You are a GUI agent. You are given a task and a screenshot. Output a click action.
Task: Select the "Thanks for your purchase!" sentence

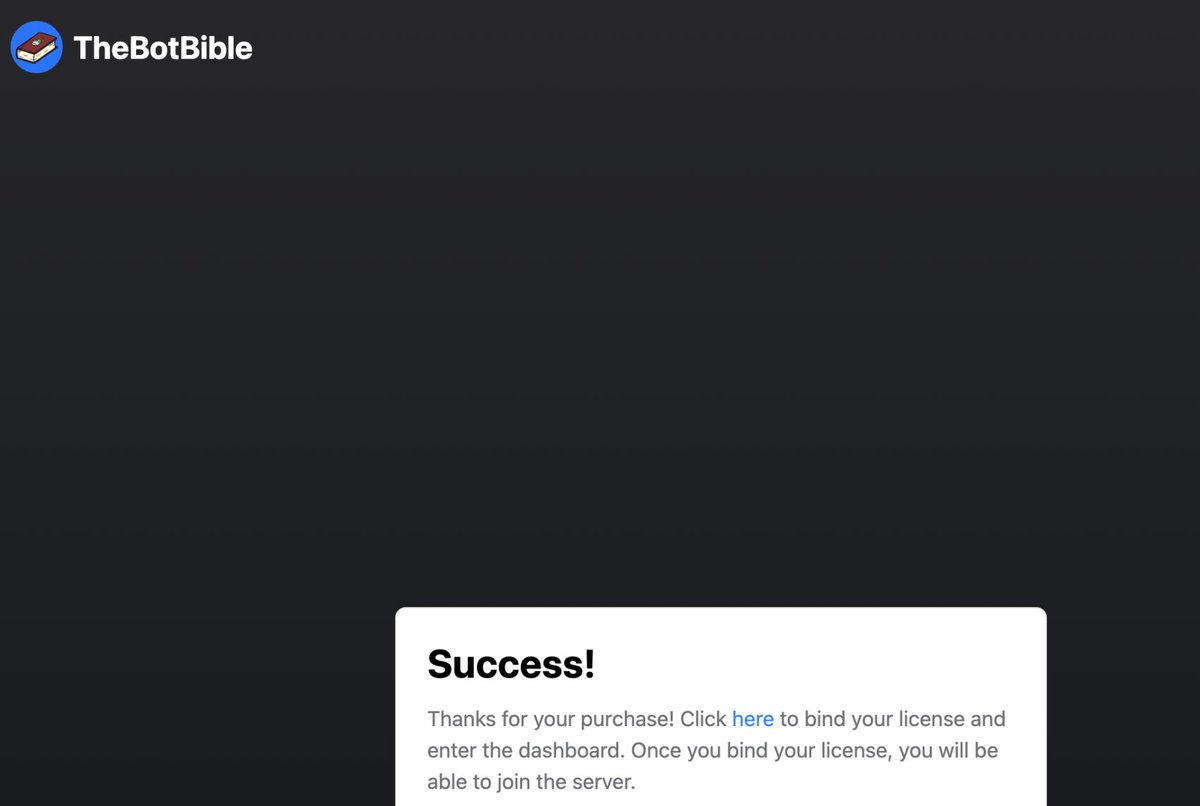pyautogui.click(x=551, y=719)
